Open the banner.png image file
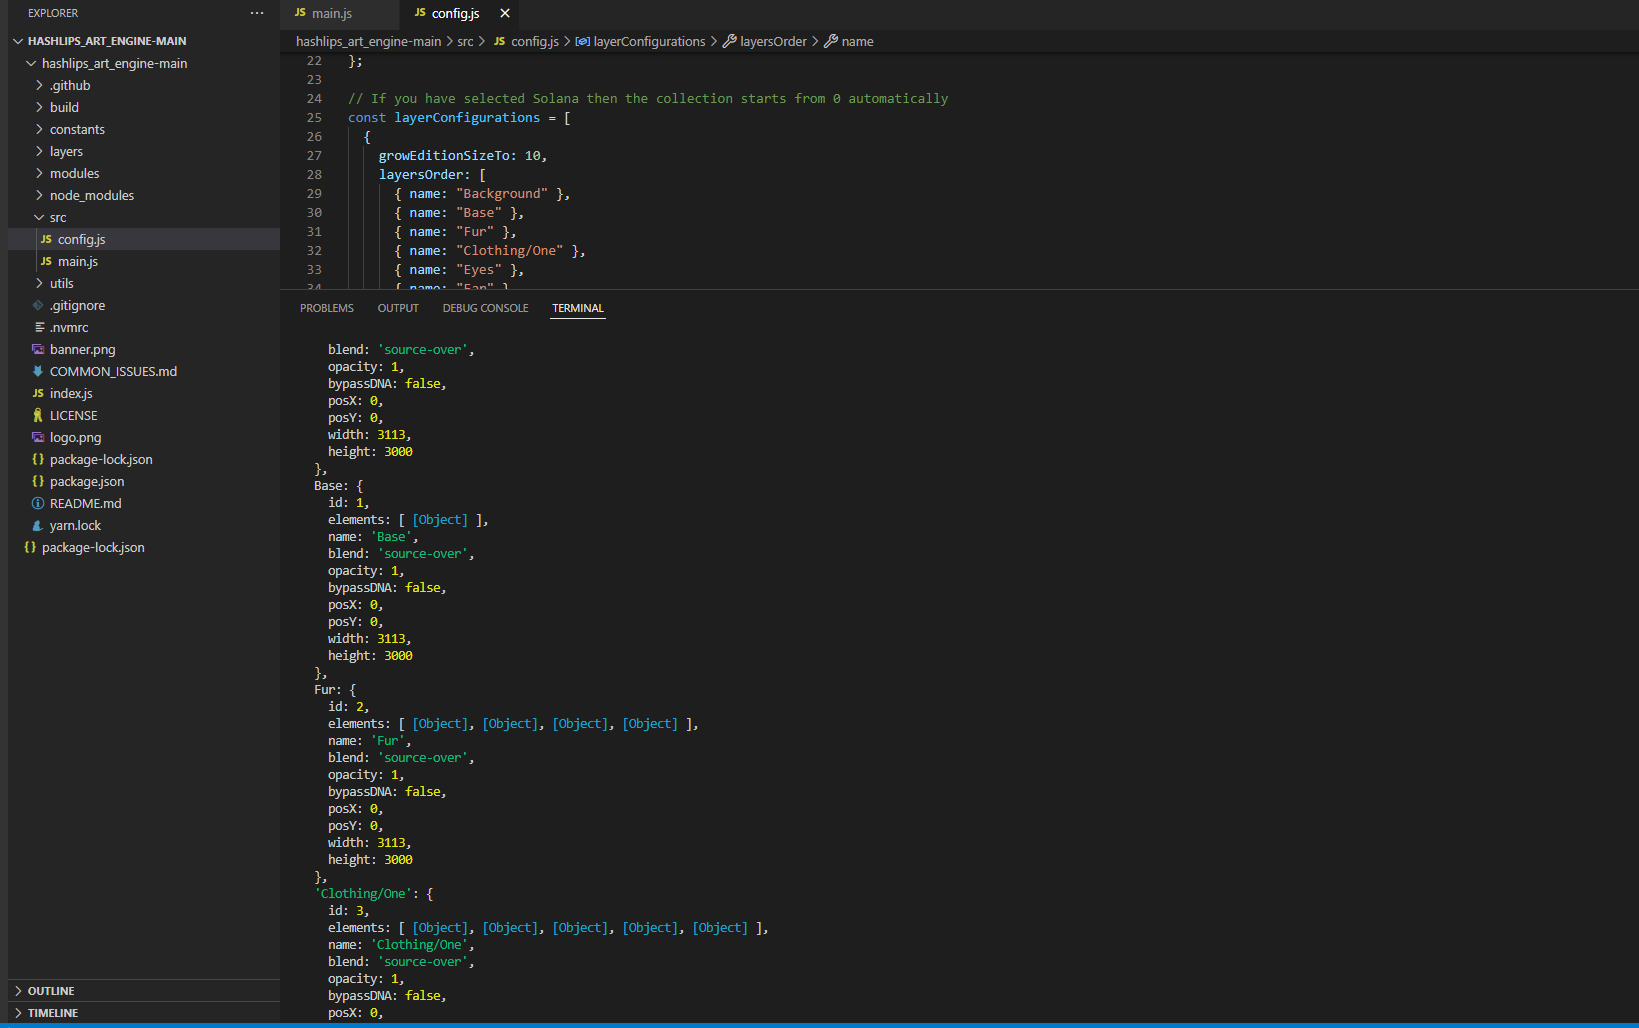Image resolution: width=1639 pixels, height=1028 pixels. point(144,349)
